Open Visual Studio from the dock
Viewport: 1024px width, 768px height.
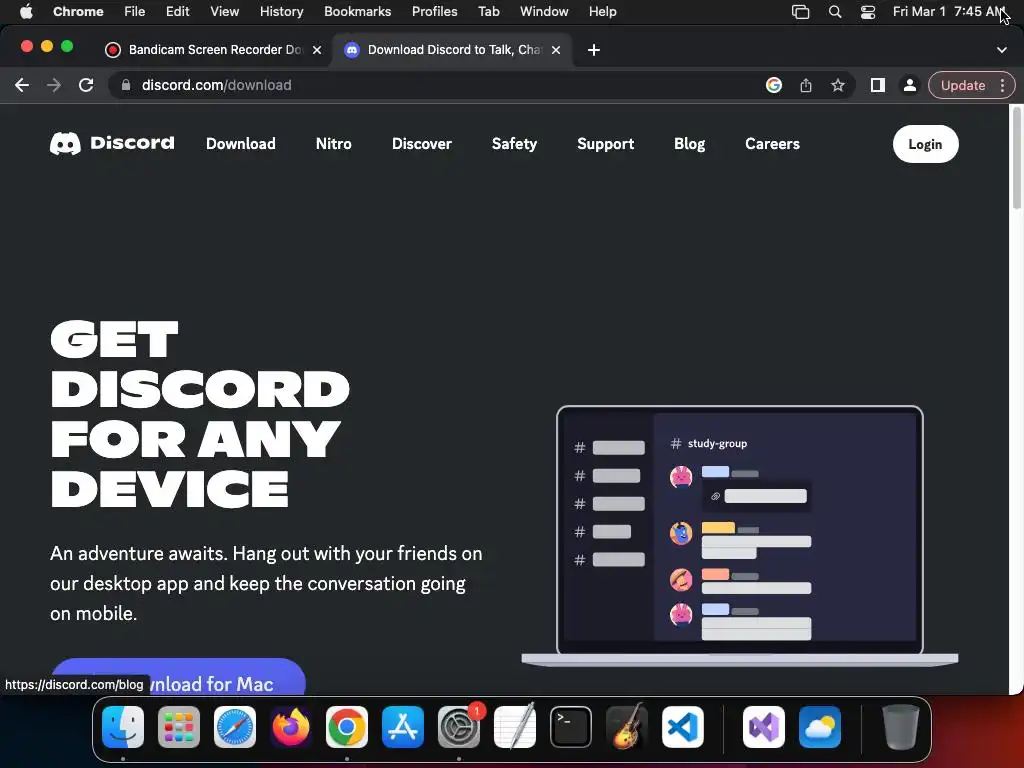764,727
